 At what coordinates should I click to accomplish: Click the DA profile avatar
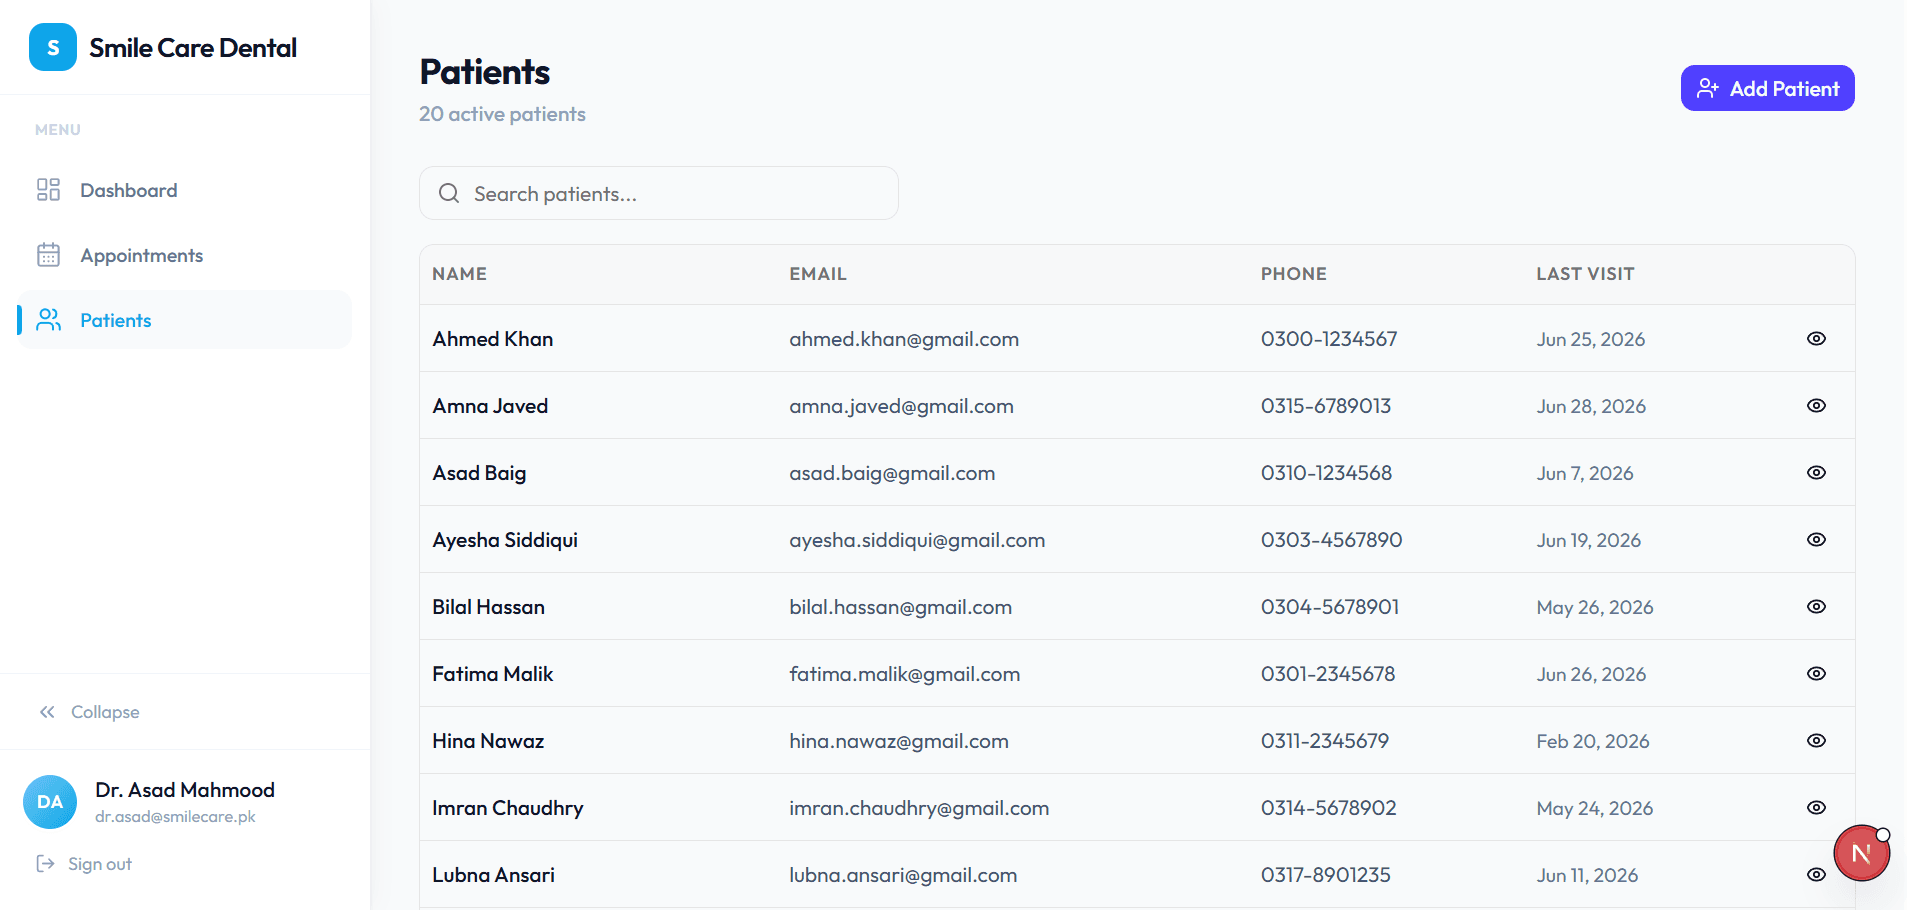[50, 802]
